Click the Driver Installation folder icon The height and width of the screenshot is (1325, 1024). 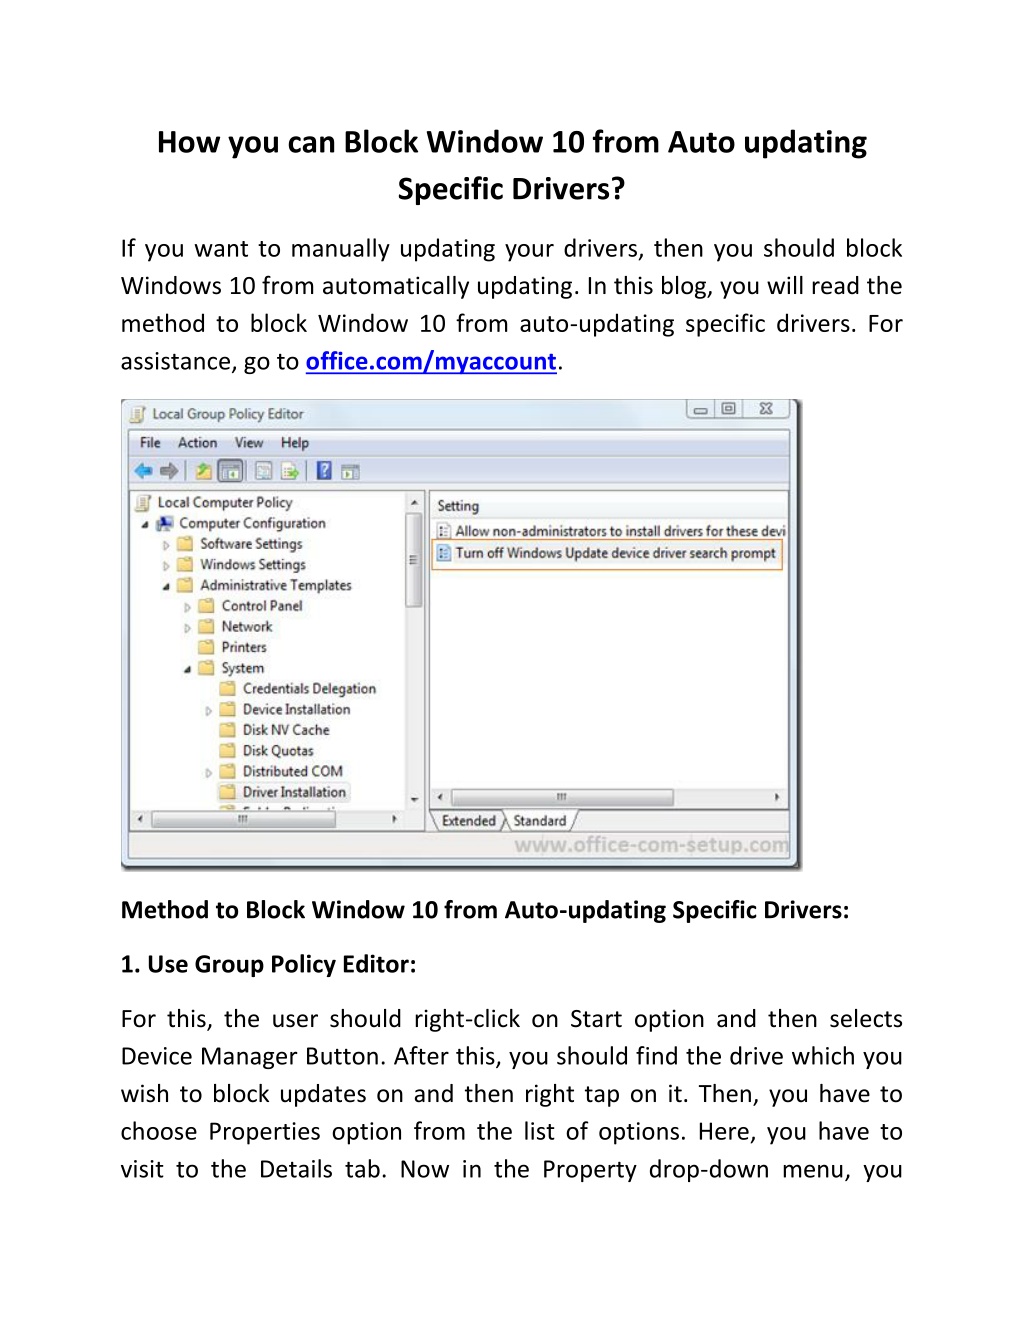228,792
